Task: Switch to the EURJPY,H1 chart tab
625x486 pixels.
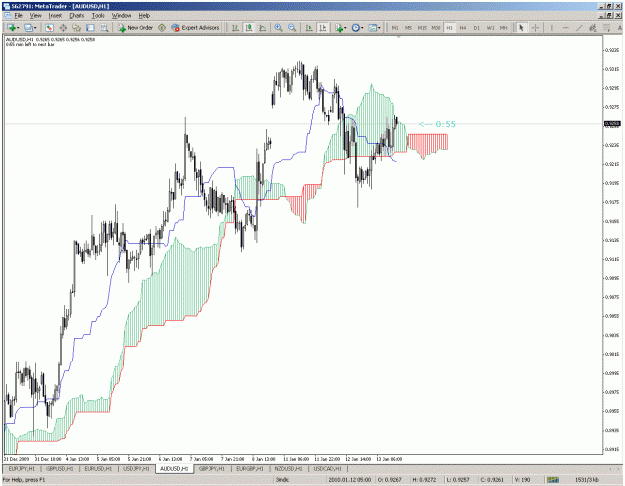Action: (x=22, y=468)
